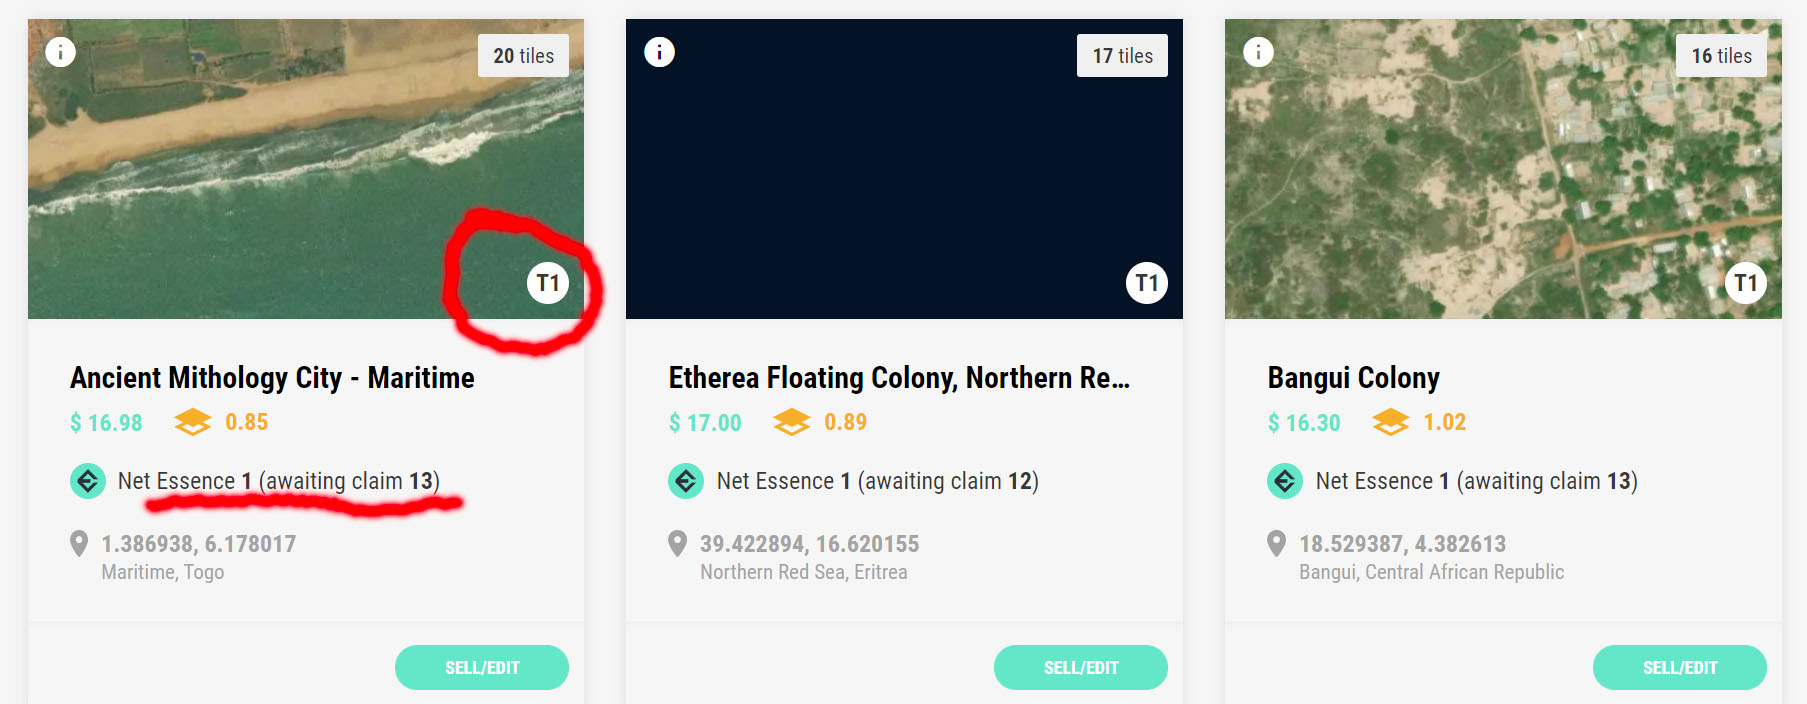Click T1 tier badge on Bangui Colony

(x=1746, y=283)
